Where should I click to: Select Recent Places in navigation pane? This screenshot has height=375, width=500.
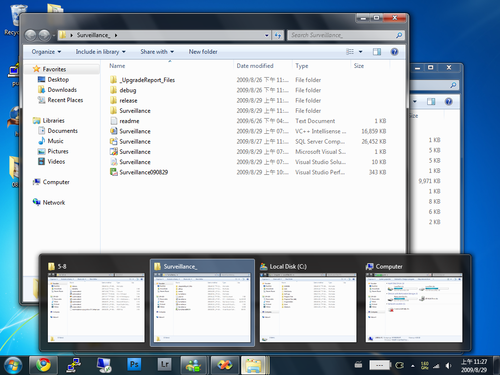tap(65, 100)
